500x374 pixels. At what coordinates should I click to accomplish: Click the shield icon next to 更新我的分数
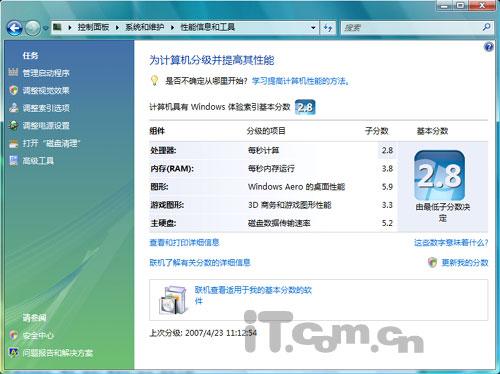pyautogui.click(x=432, y=262)
